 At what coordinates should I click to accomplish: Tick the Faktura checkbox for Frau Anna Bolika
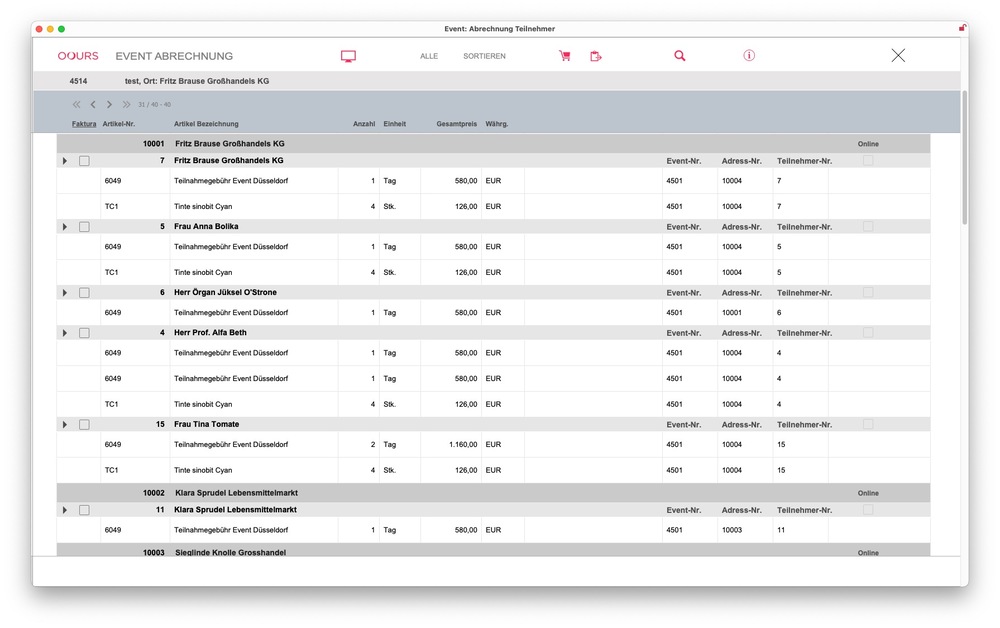pyautogui.click(x=84, y=227)
